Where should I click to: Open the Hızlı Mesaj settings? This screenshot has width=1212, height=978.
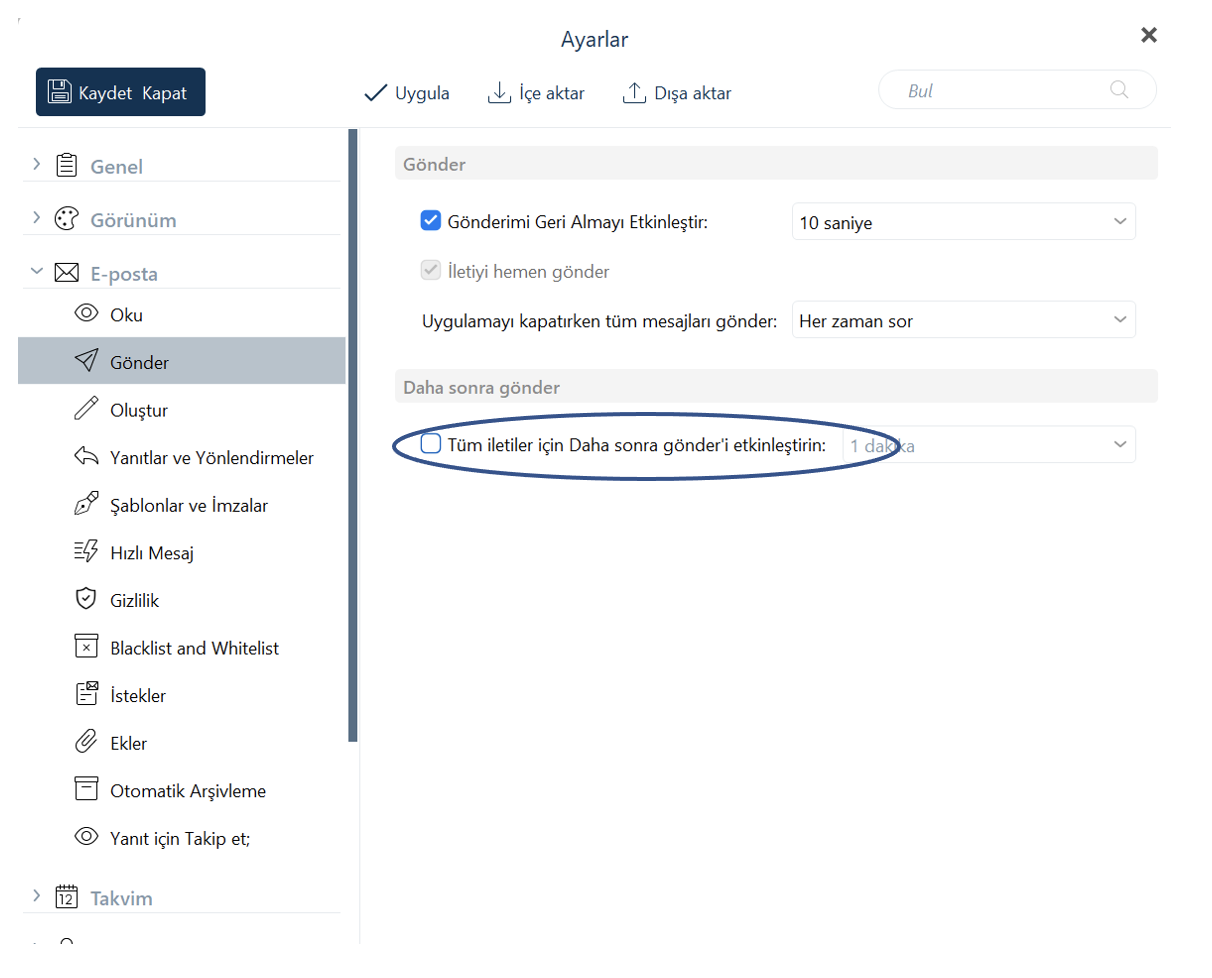tap(182, 552)
